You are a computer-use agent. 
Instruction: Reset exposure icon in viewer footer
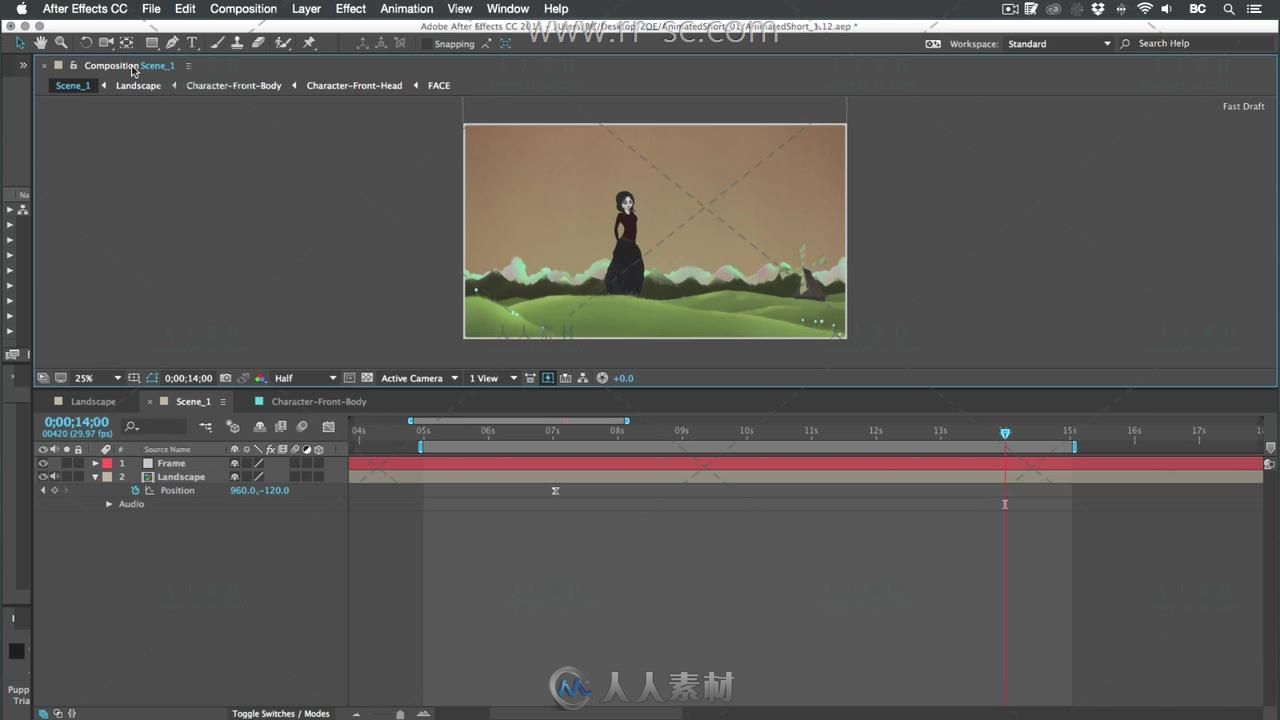[602, 378]
